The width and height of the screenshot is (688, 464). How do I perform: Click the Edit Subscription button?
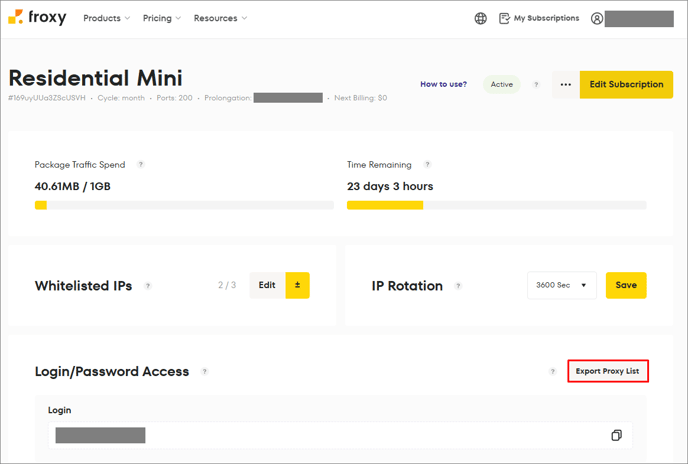pyautogui.click(x=626, y=84)
